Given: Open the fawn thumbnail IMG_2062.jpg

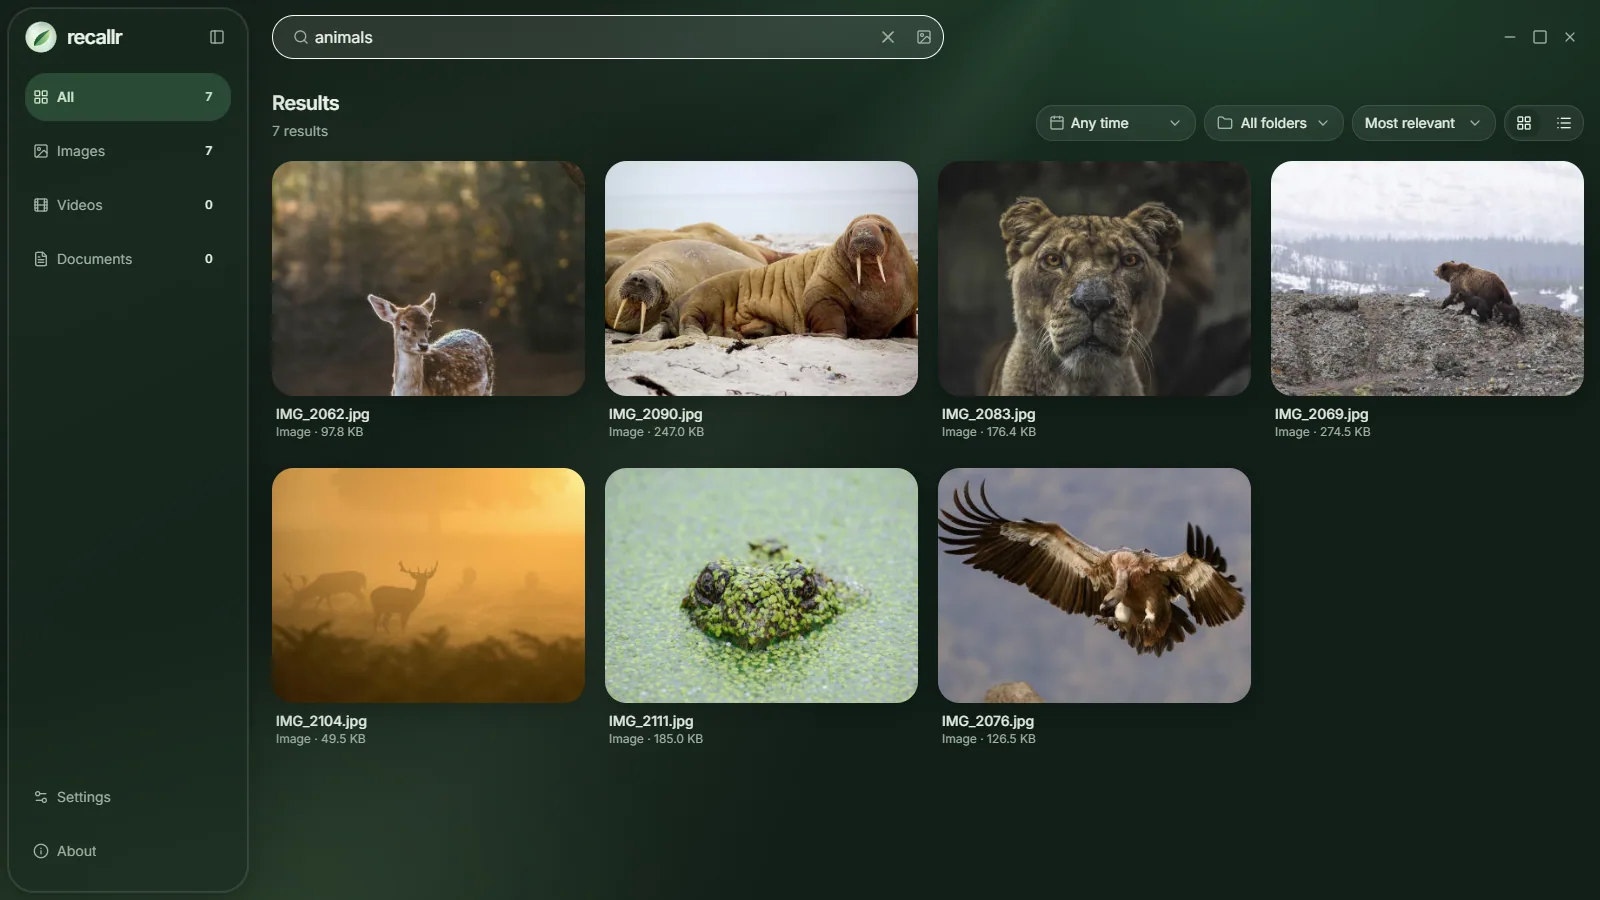Looking at the screenshot, I should (428, 278).
